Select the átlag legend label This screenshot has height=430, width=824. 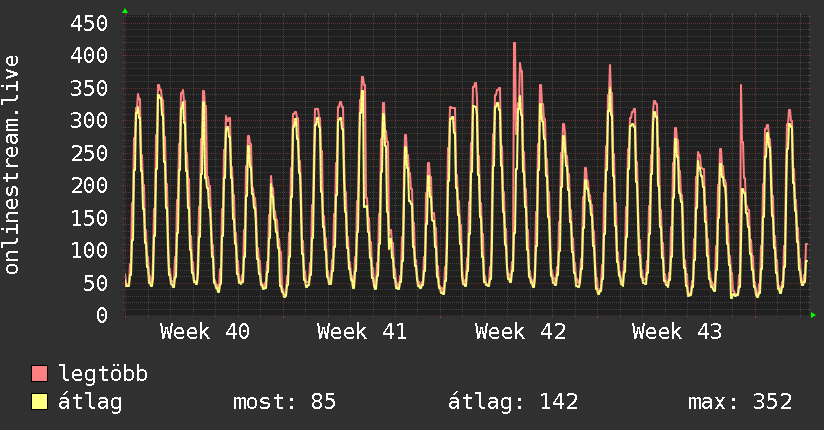(90, 402)
